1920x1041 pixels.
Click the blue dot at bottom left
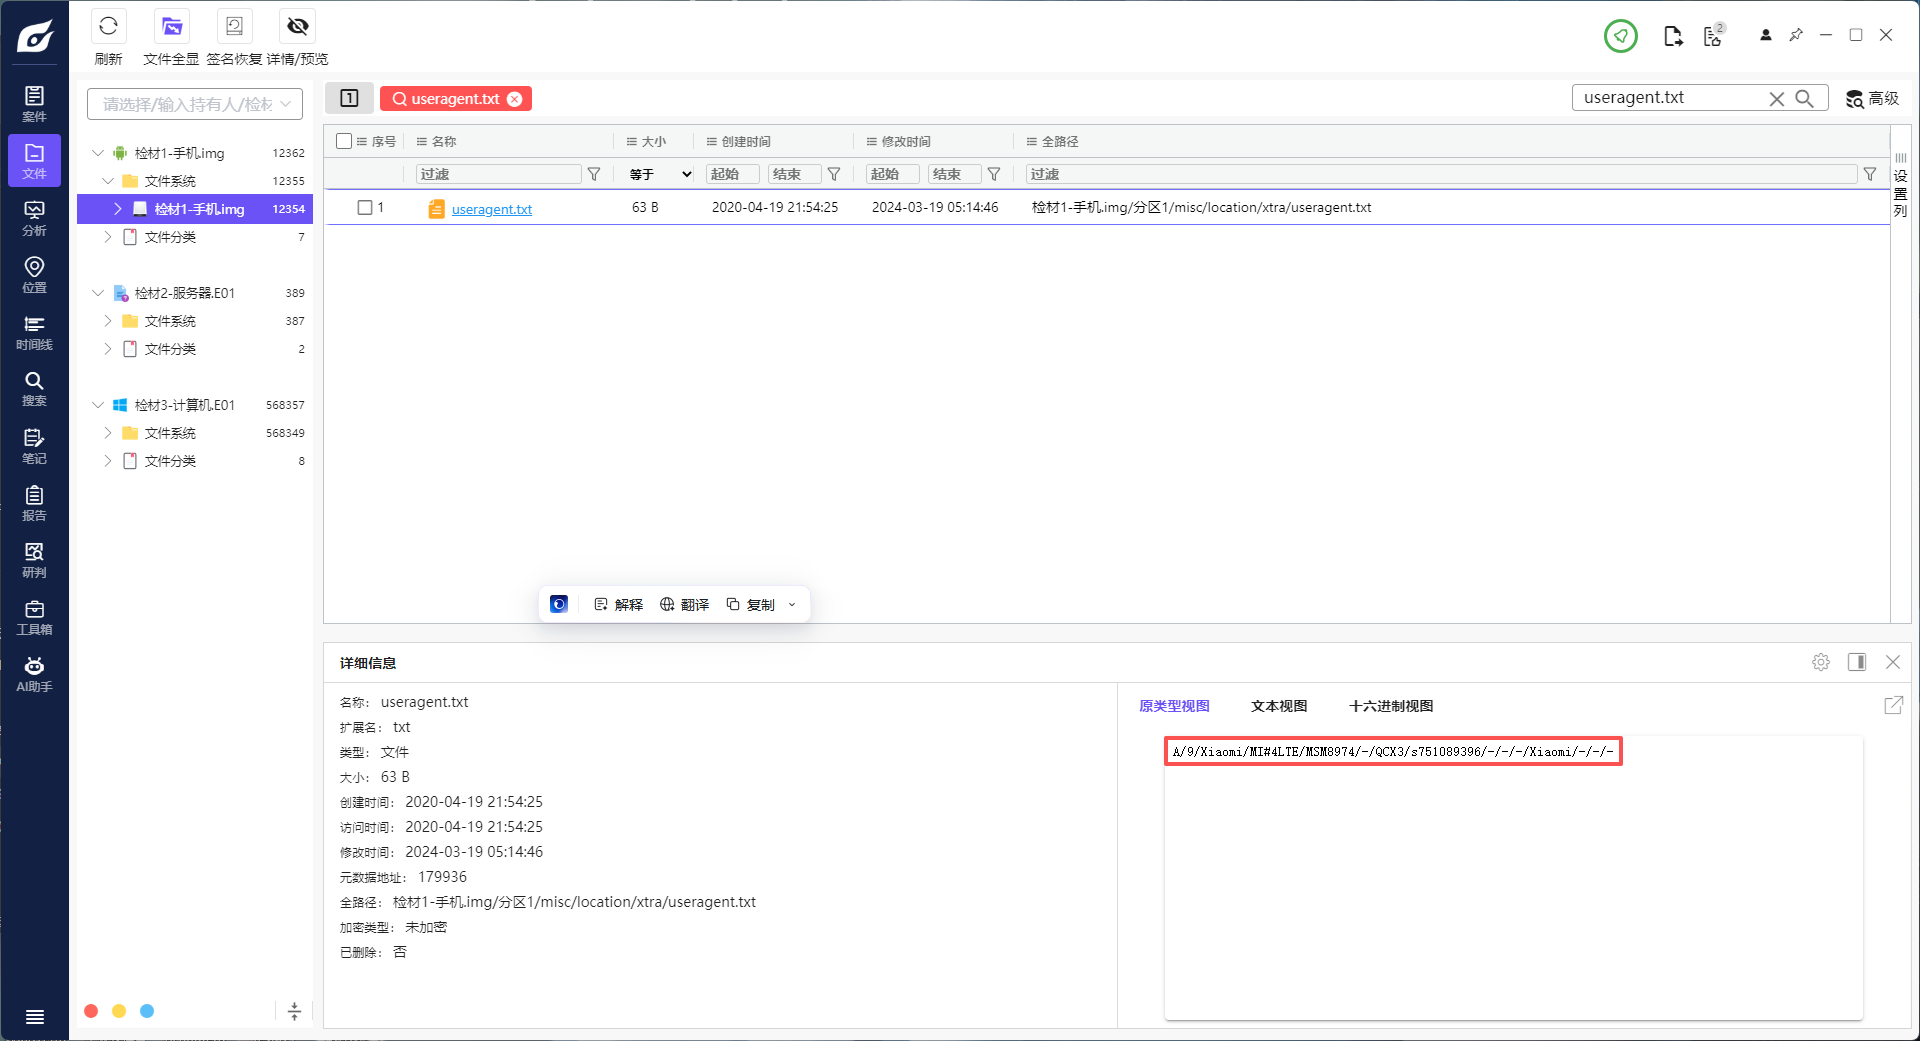pyautogui.click(x=147, y=1011)
